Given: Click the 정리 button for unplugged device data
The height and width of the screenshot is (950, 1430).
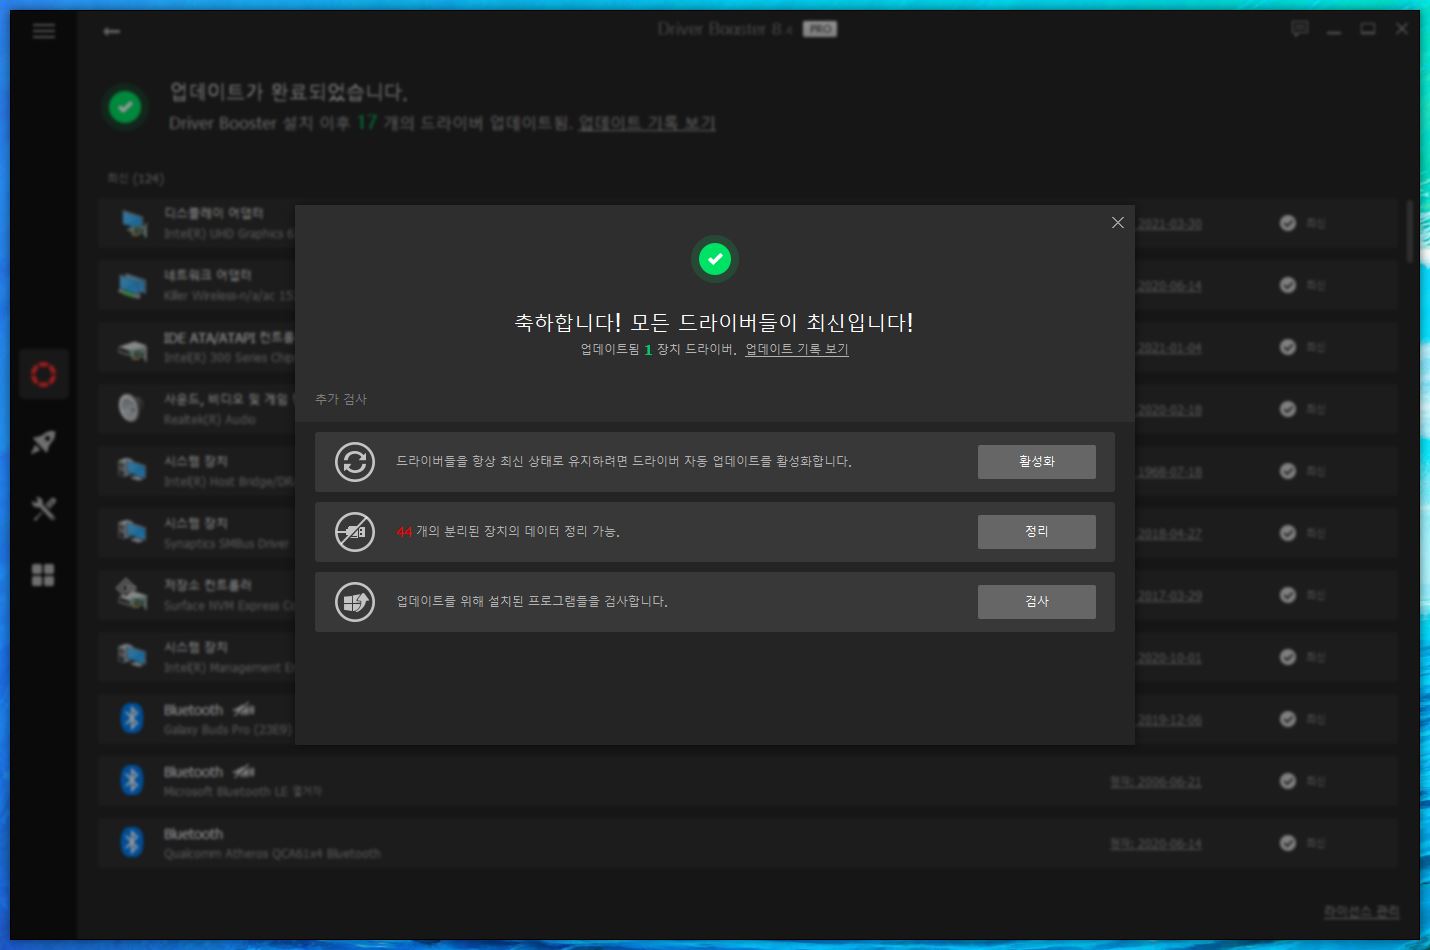Looking at the screenshot, I should (1036, 532).
